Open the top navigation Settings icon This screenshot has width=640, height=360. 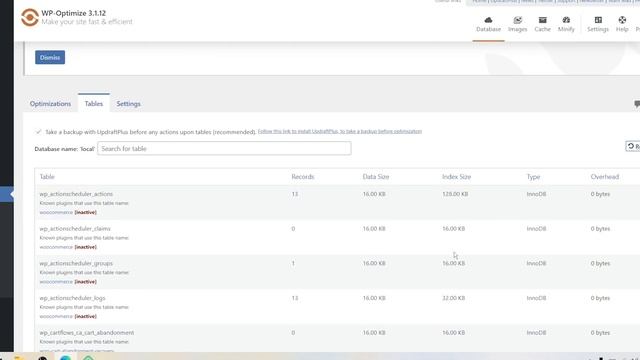(598, 24)
